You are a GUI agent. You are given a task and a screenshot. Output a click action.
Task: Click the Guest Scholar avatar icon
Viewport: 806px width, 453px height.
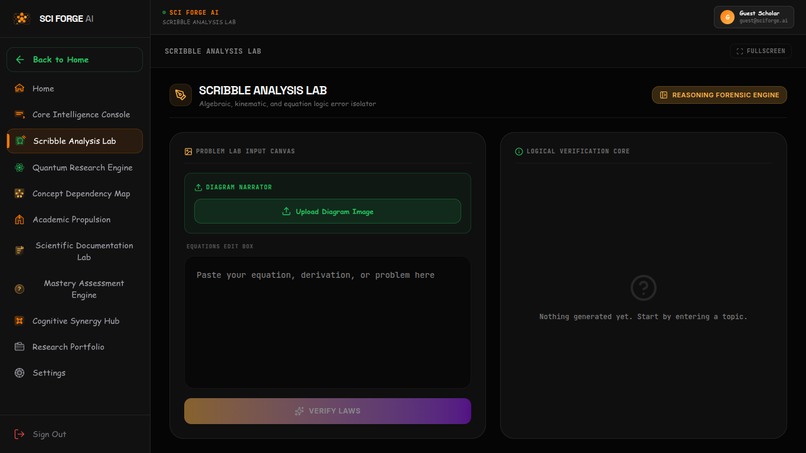coord(727,17)
